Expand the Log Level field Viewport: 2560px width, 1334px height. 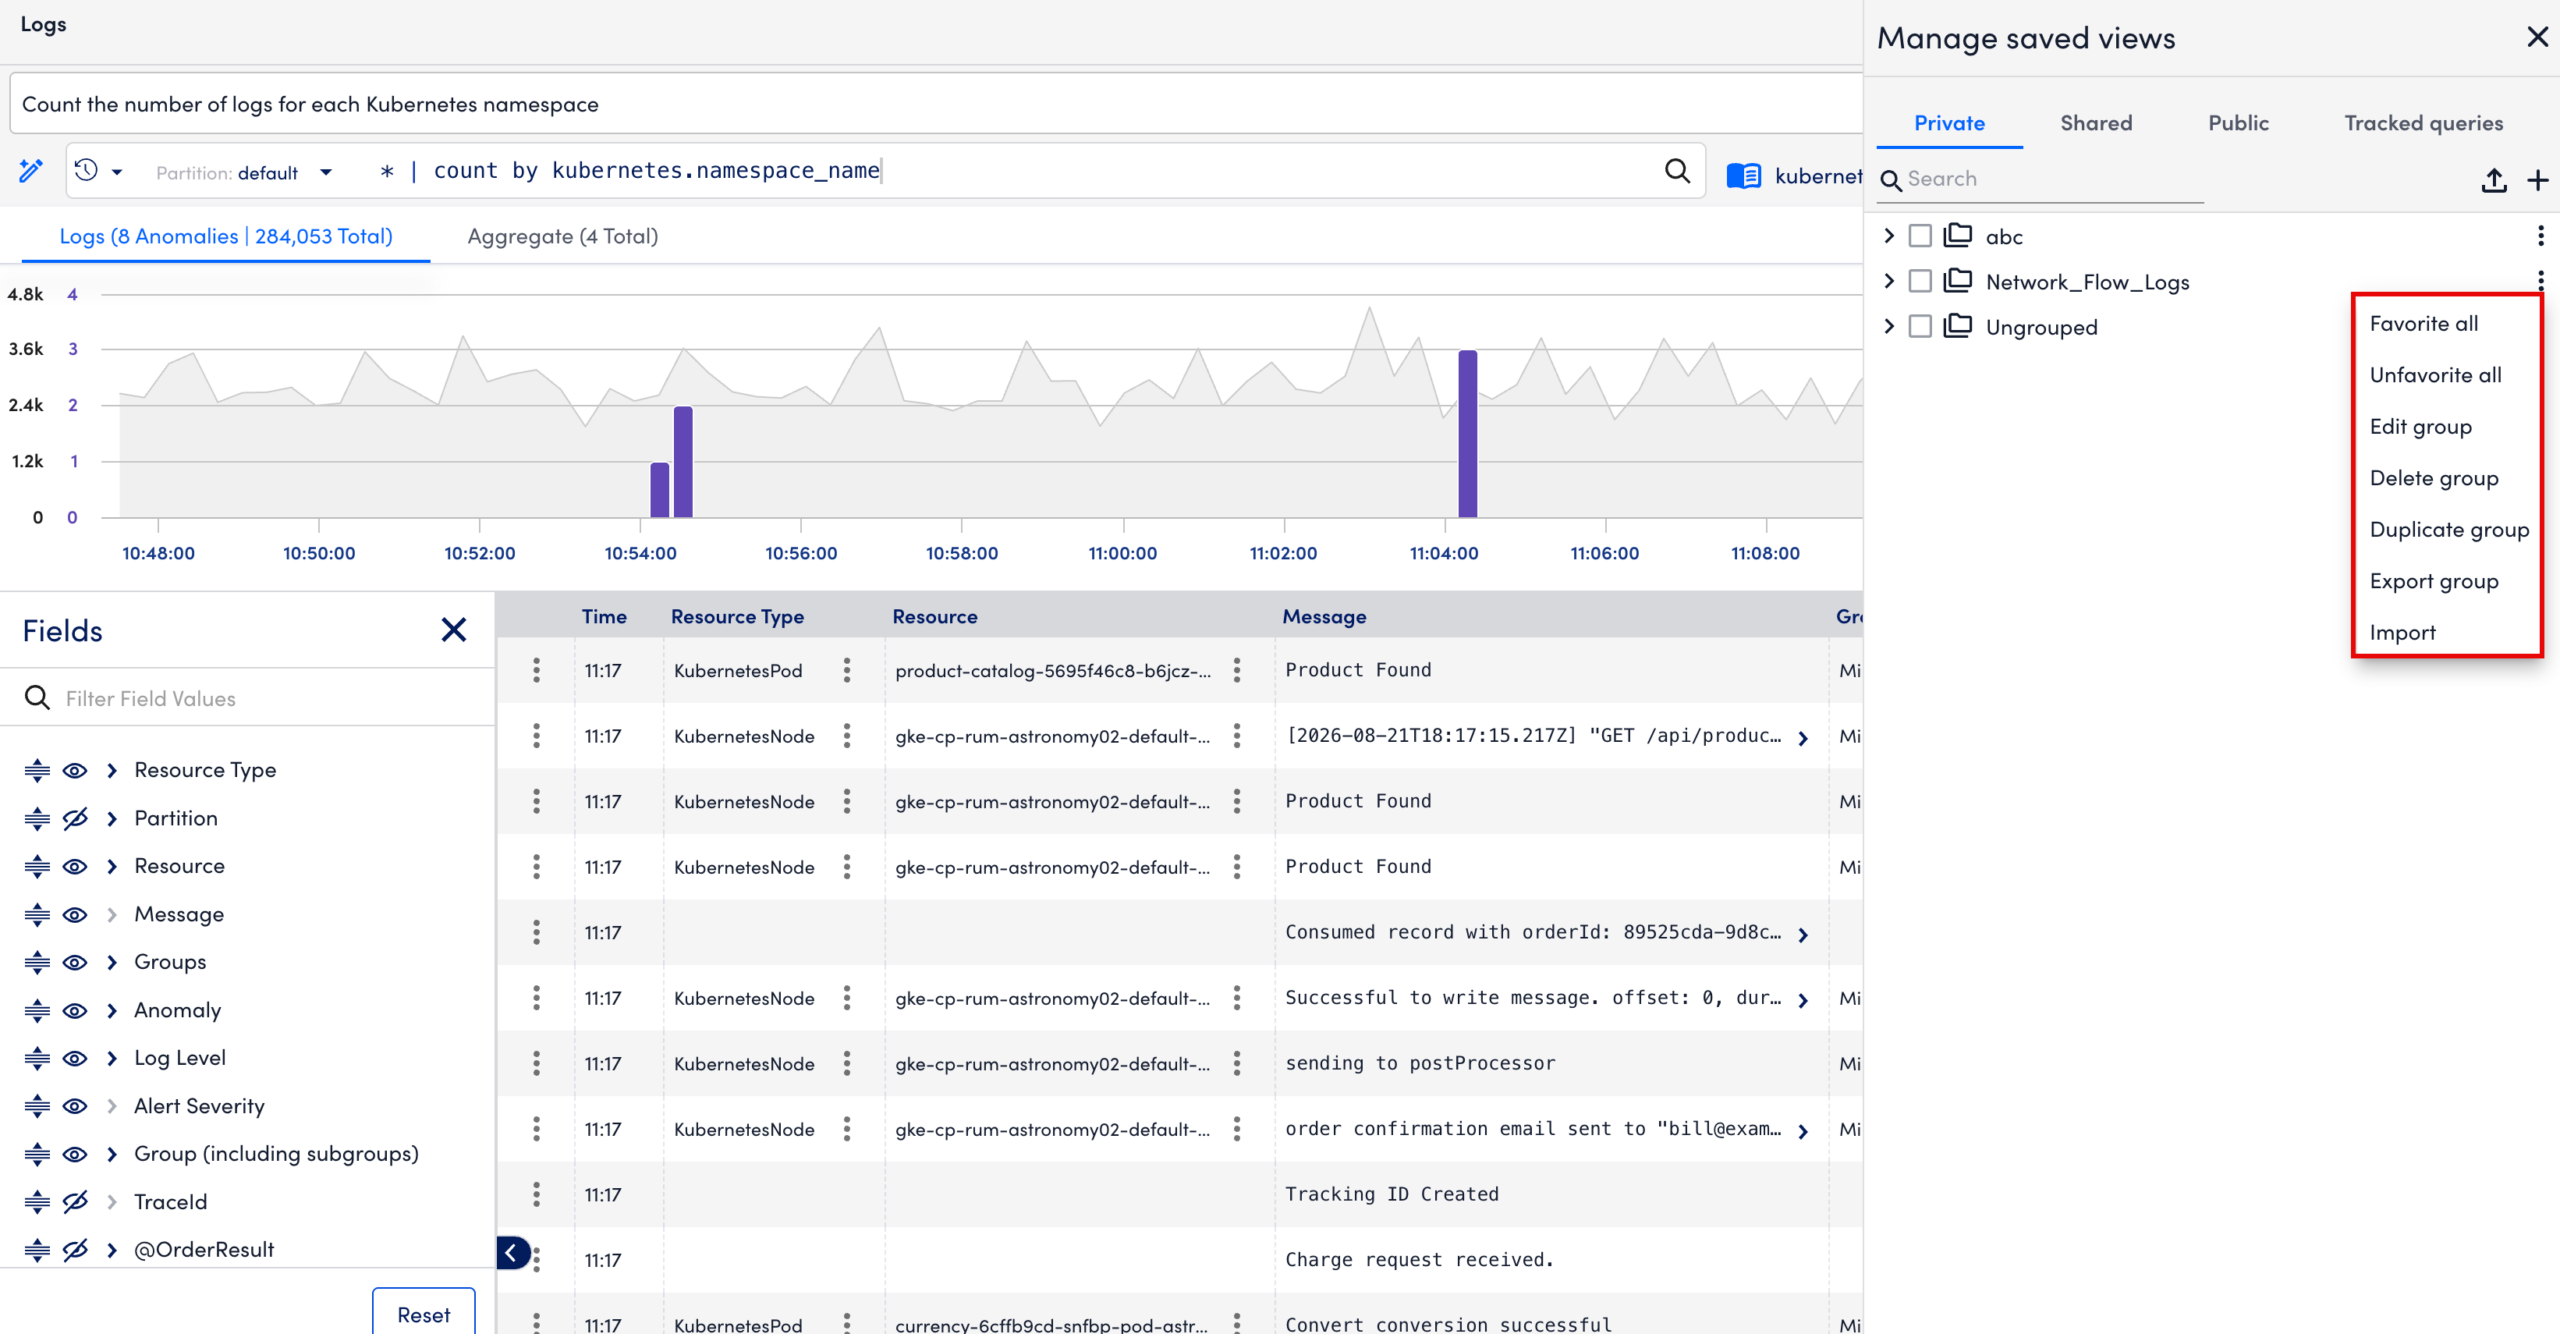click(x=112, y=1058)
